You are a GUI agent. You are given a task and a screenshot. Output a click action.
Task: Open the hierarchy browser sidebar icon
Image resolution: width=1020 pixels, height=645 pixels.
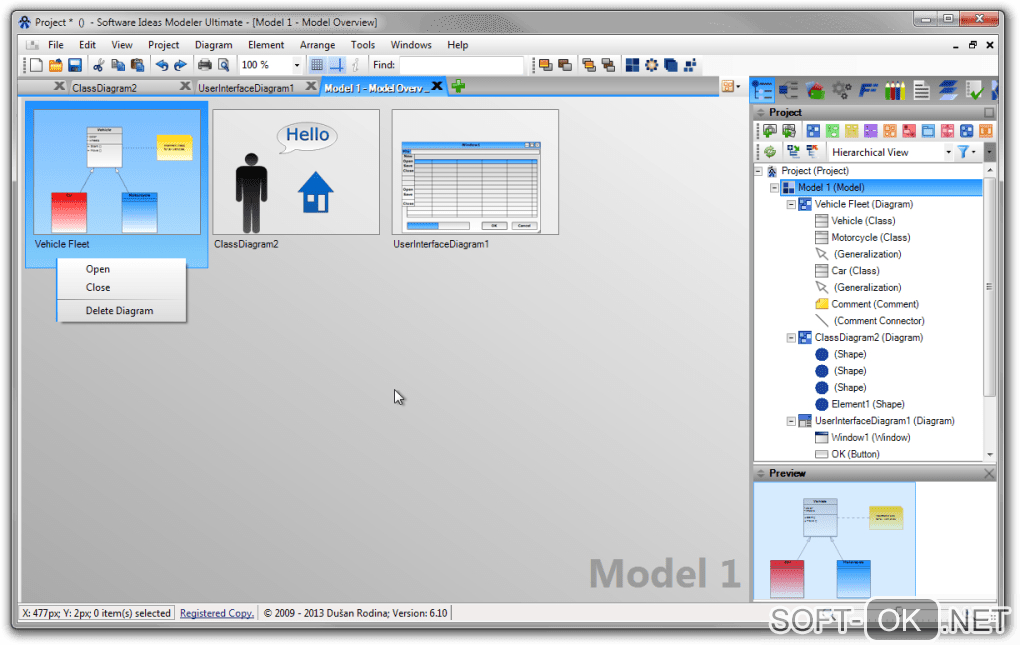click(788, 90)
